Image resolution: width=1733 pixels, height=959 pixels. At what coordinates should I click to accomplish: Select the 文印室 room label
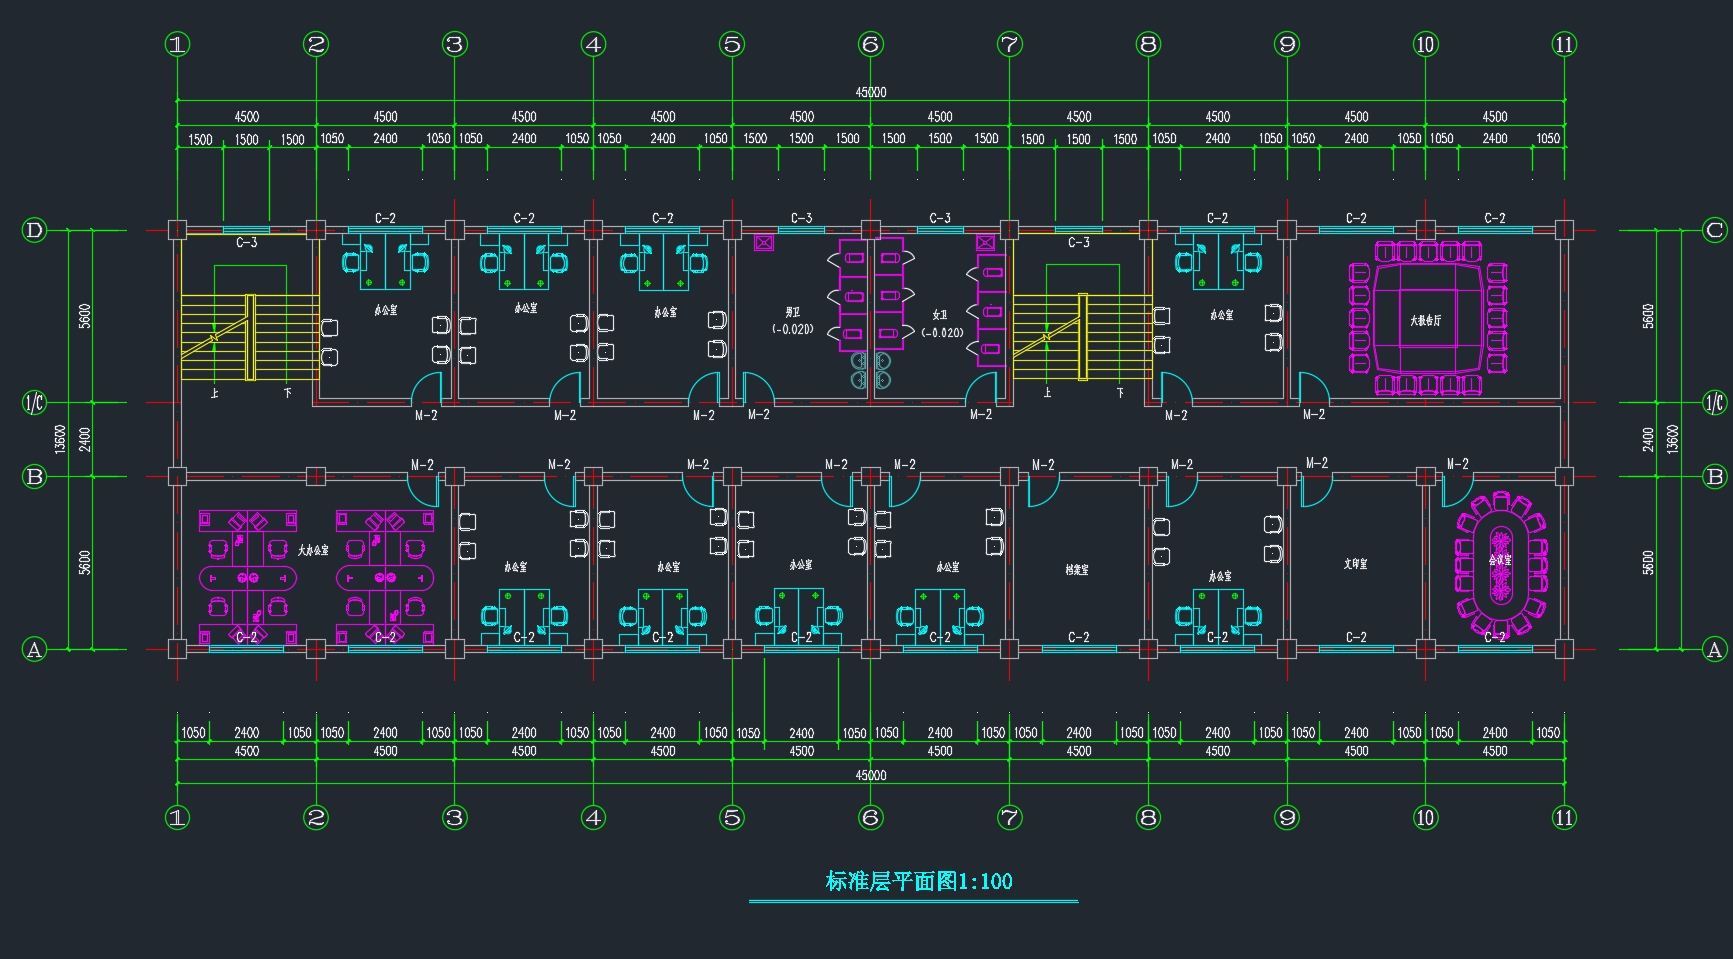pos(1355,564)
